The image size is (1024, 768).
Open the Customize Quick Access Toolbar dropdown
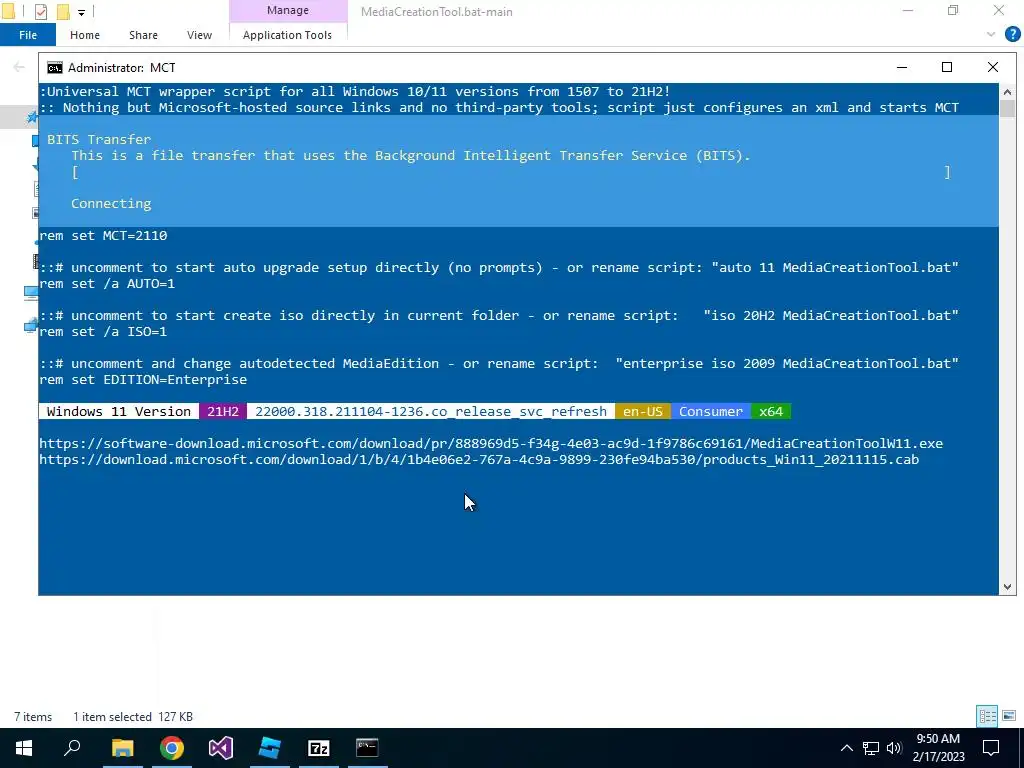[81, 12]
